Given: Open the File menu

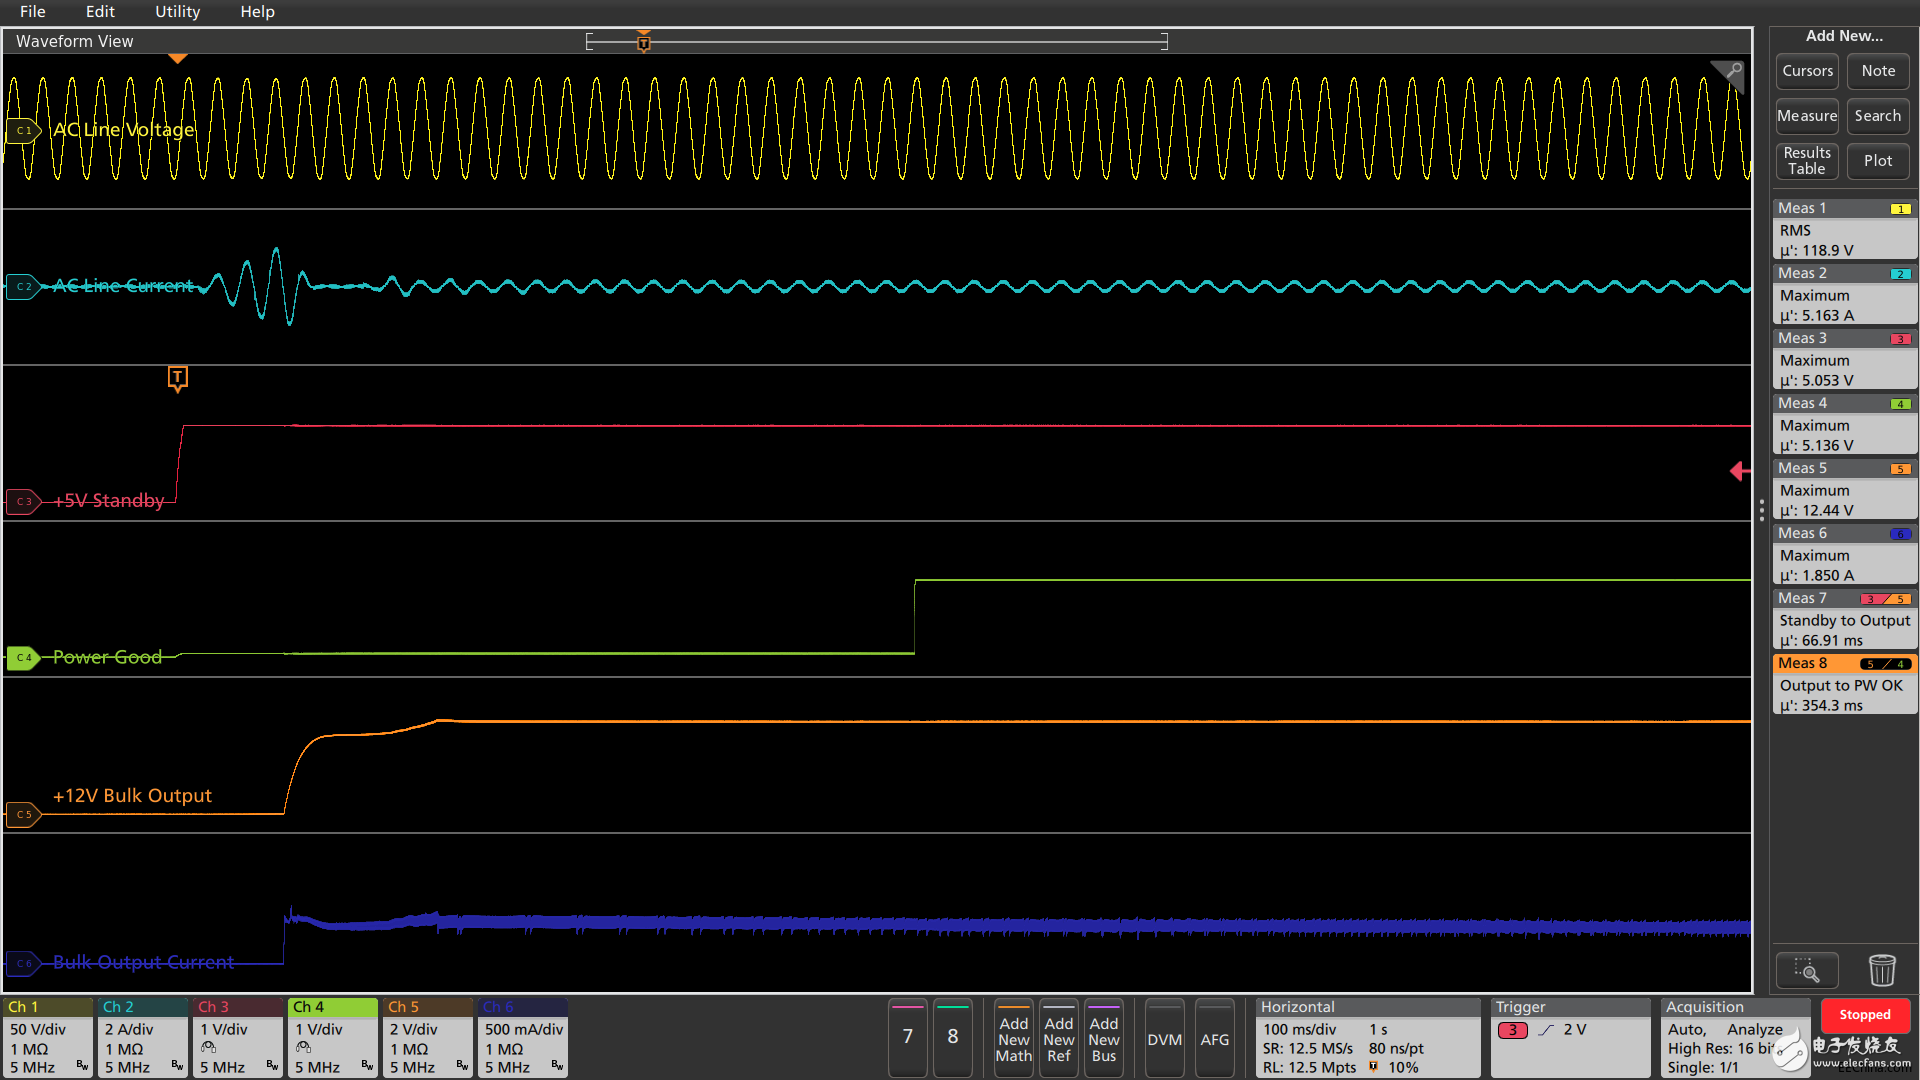Looking at the screenshot, I should coord(33,12).
